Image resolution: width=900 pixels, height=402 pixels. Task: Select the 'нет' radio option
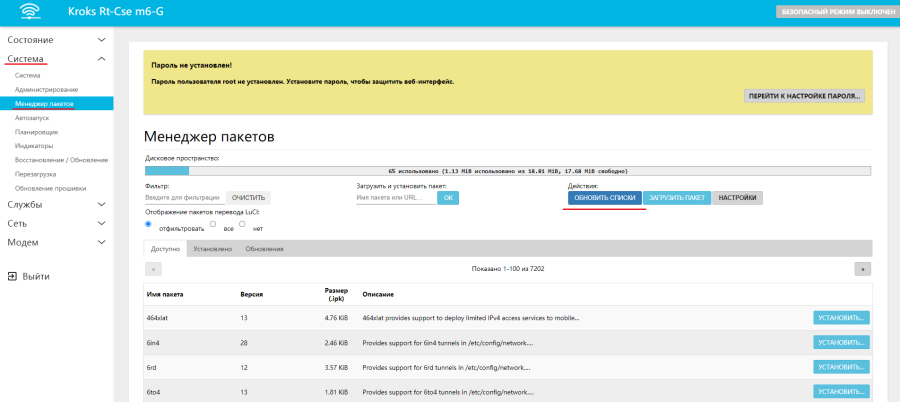point(243,224)
